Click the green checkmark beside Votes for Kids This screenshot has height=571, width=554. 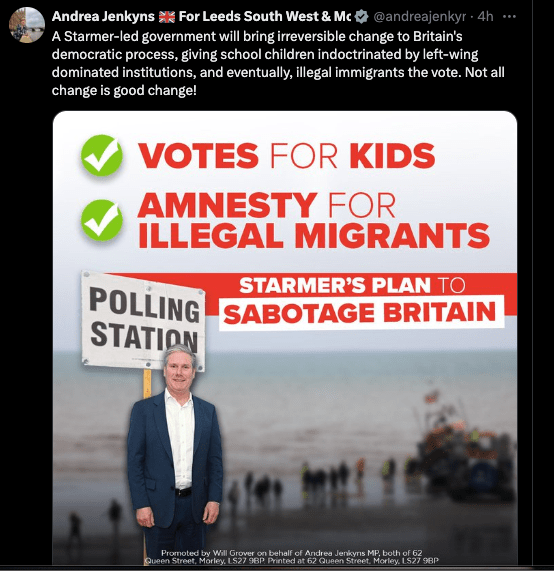click(x=102, y=155)
